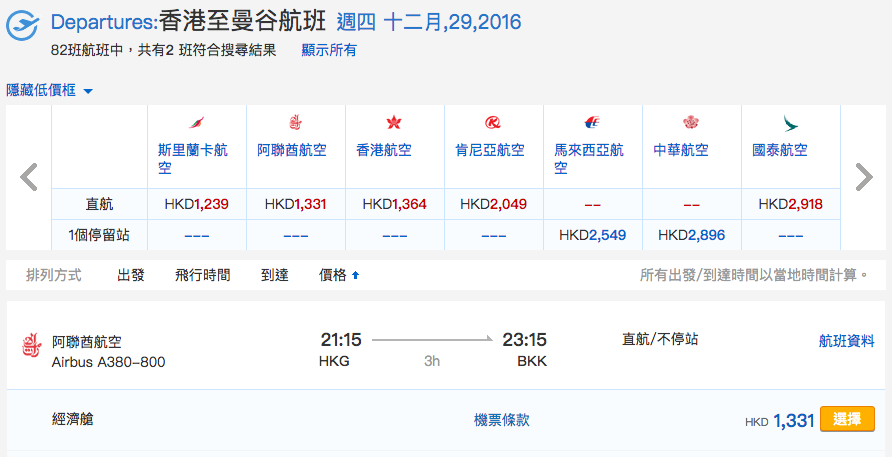Show more airlines with right chevron

tap(864, 177)
